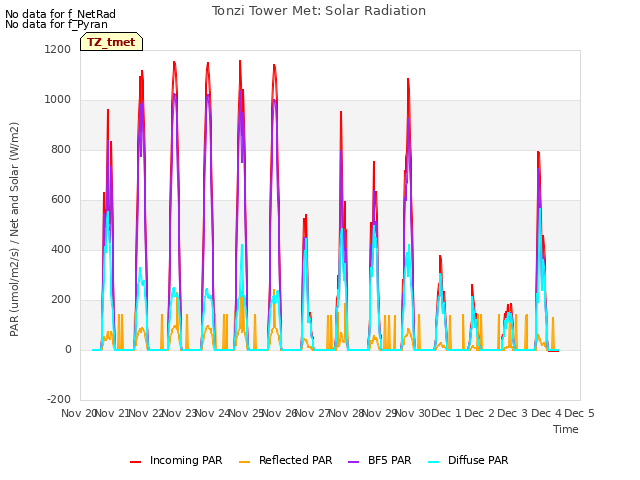This screenshot has width=640, height=480.
Task: Click the cyan Diffuse PAR legend swatch
Action: point(434,462)
